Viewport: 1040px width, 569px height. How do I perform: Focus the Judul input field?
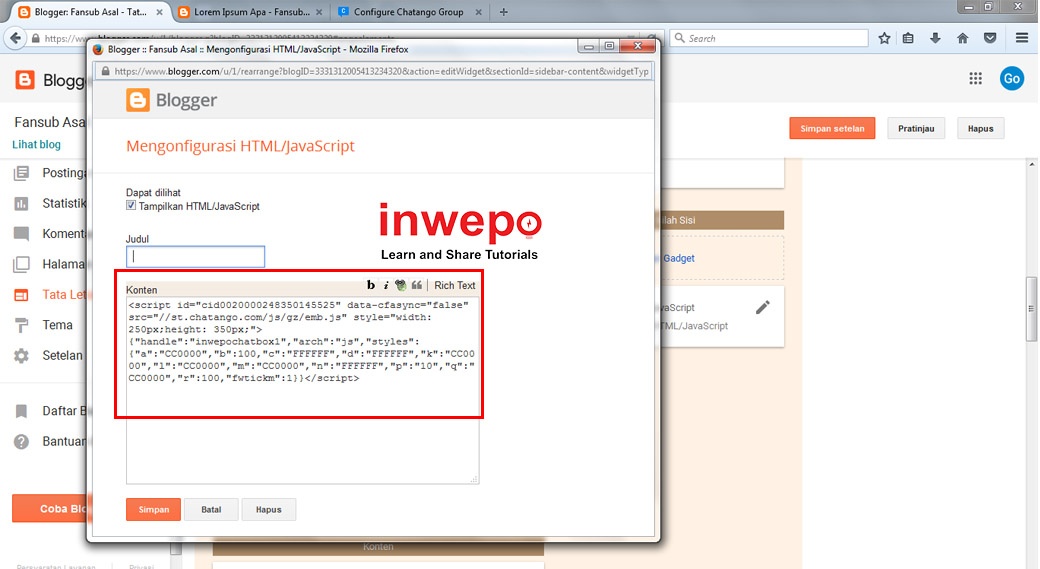(195, 257)
